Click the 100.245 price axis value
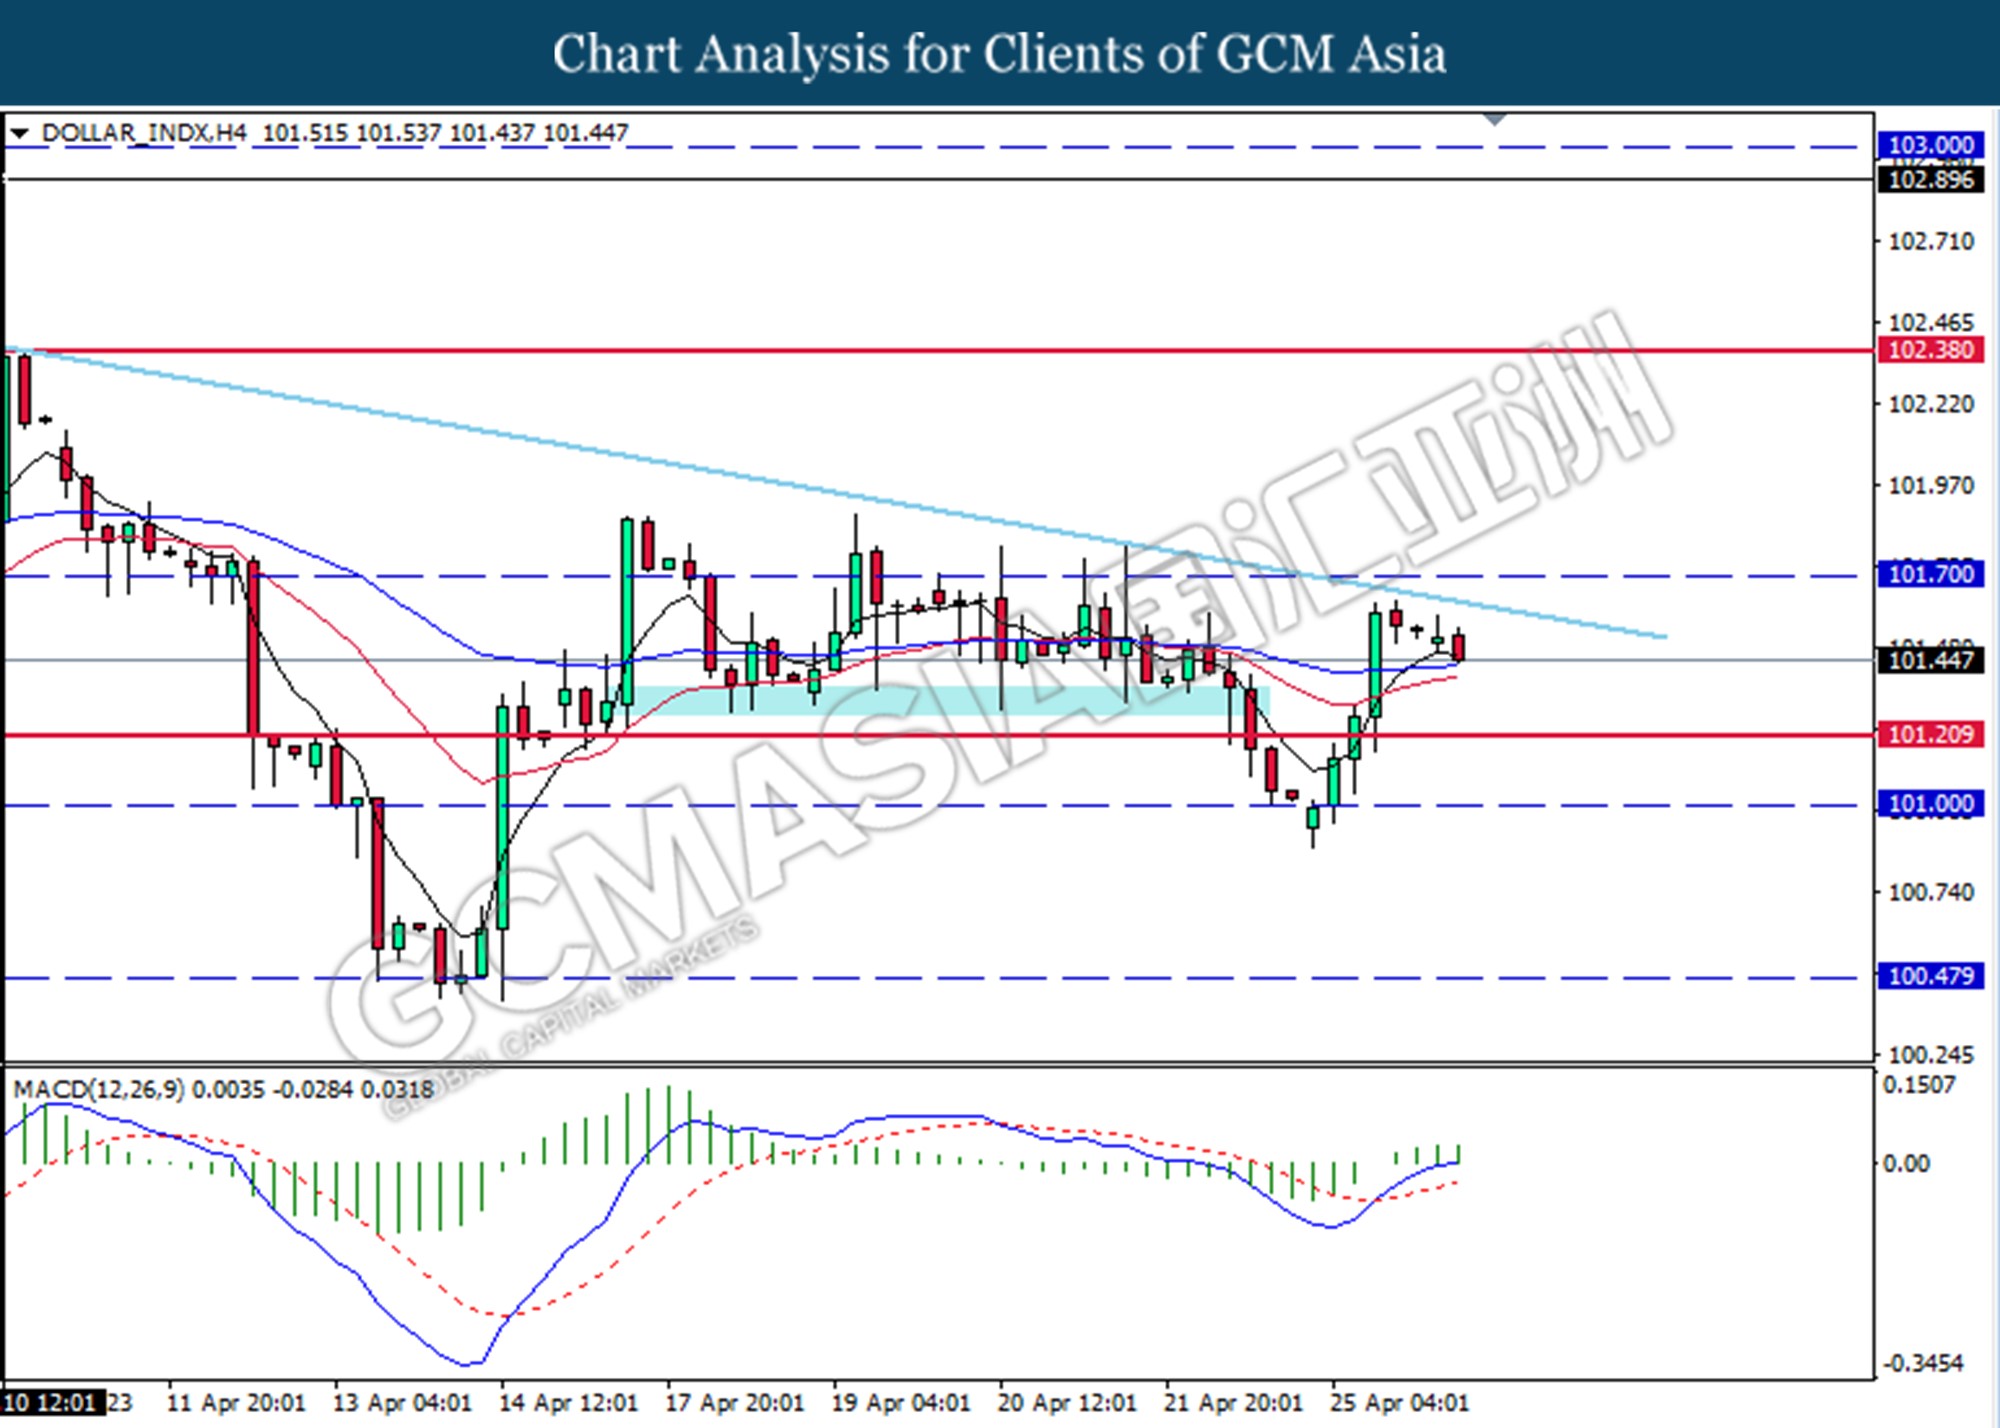The height and width of the screenshot is (1428, 2000). (x=1930, y=1054)
